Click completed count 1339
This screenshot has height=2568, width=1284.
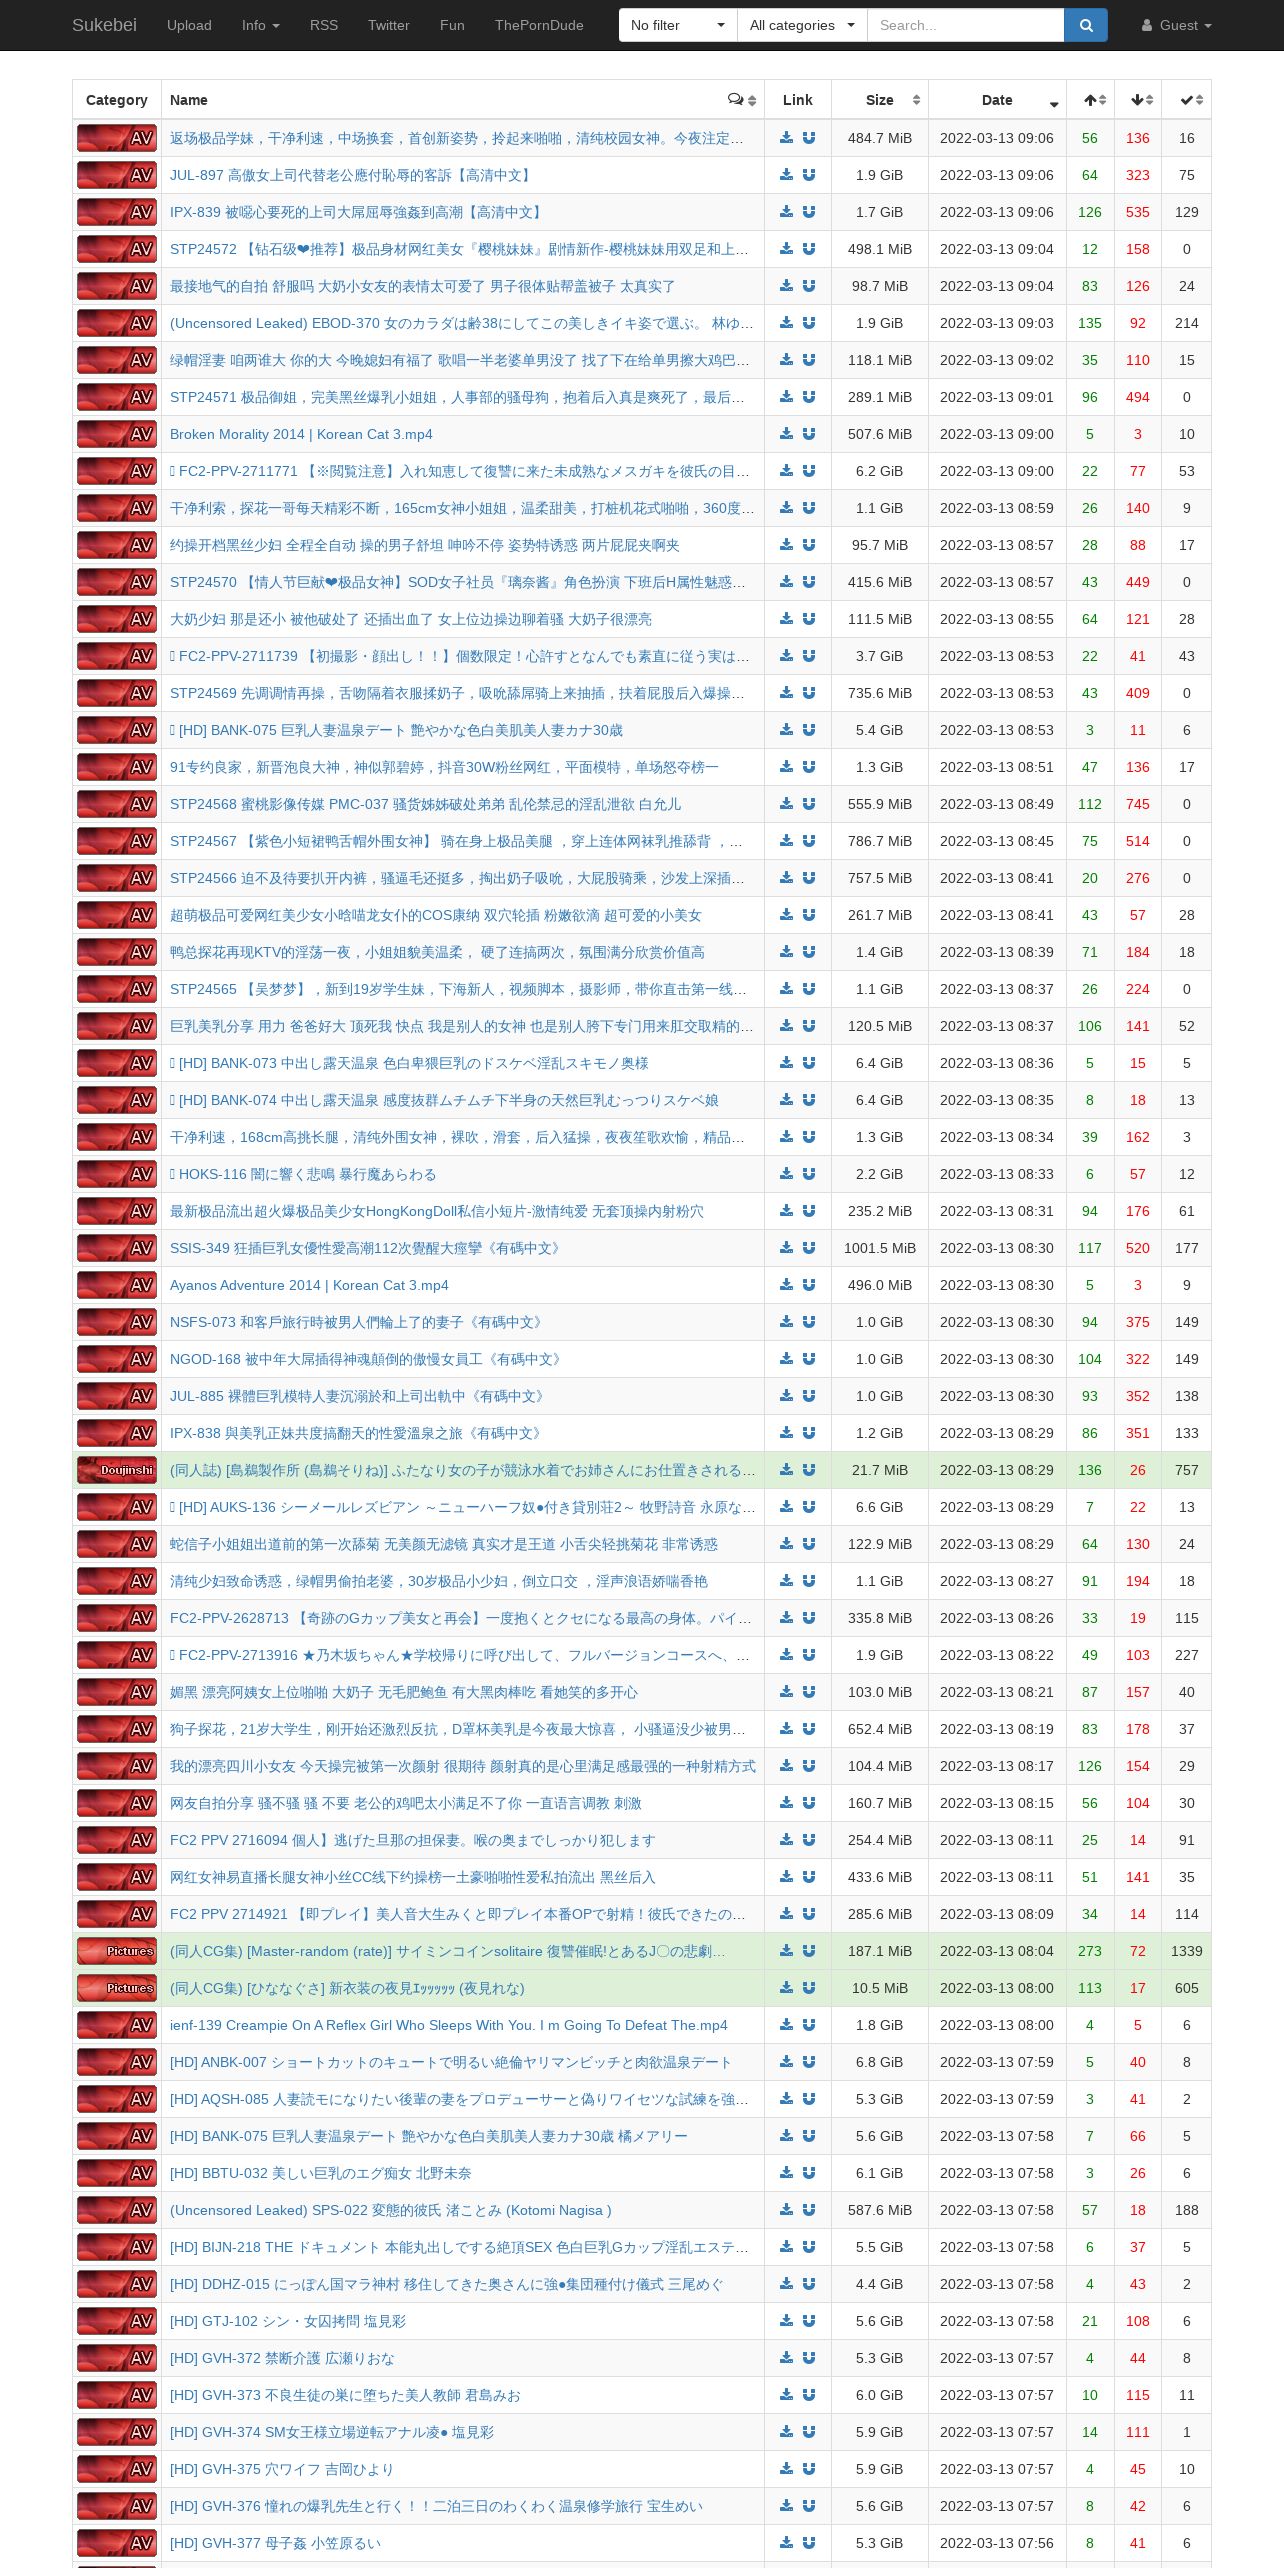click(1187, 1951)
